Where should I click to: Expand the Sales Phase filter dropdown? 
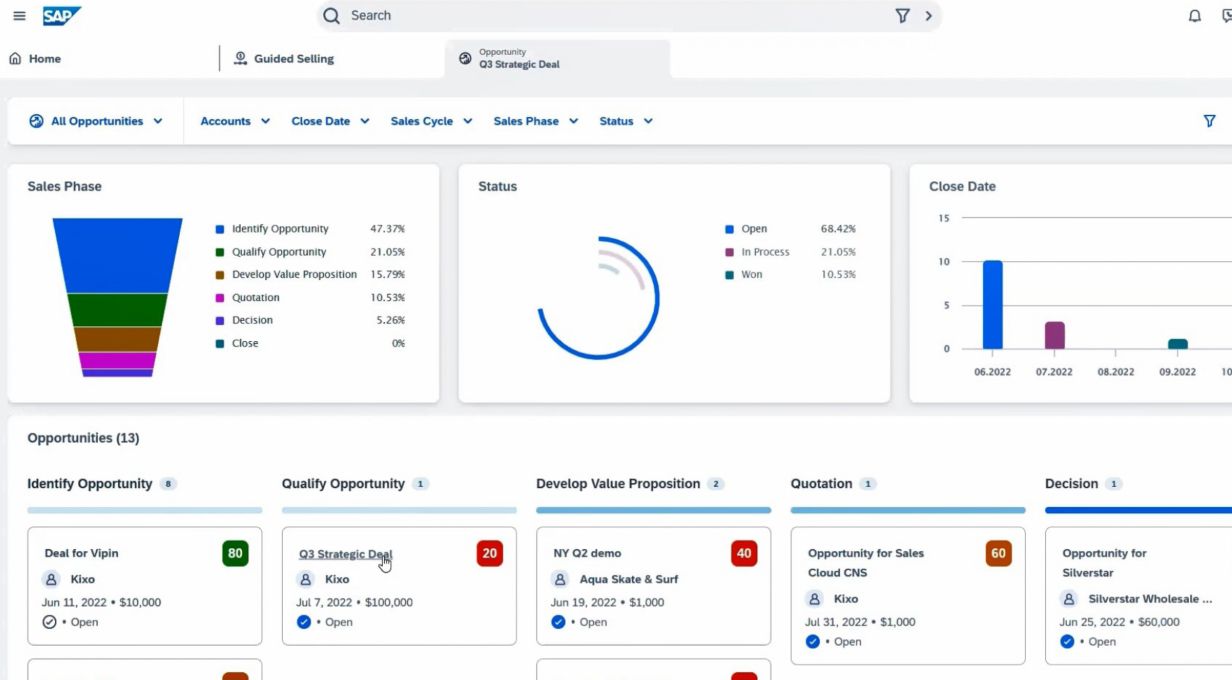[536, 121]
